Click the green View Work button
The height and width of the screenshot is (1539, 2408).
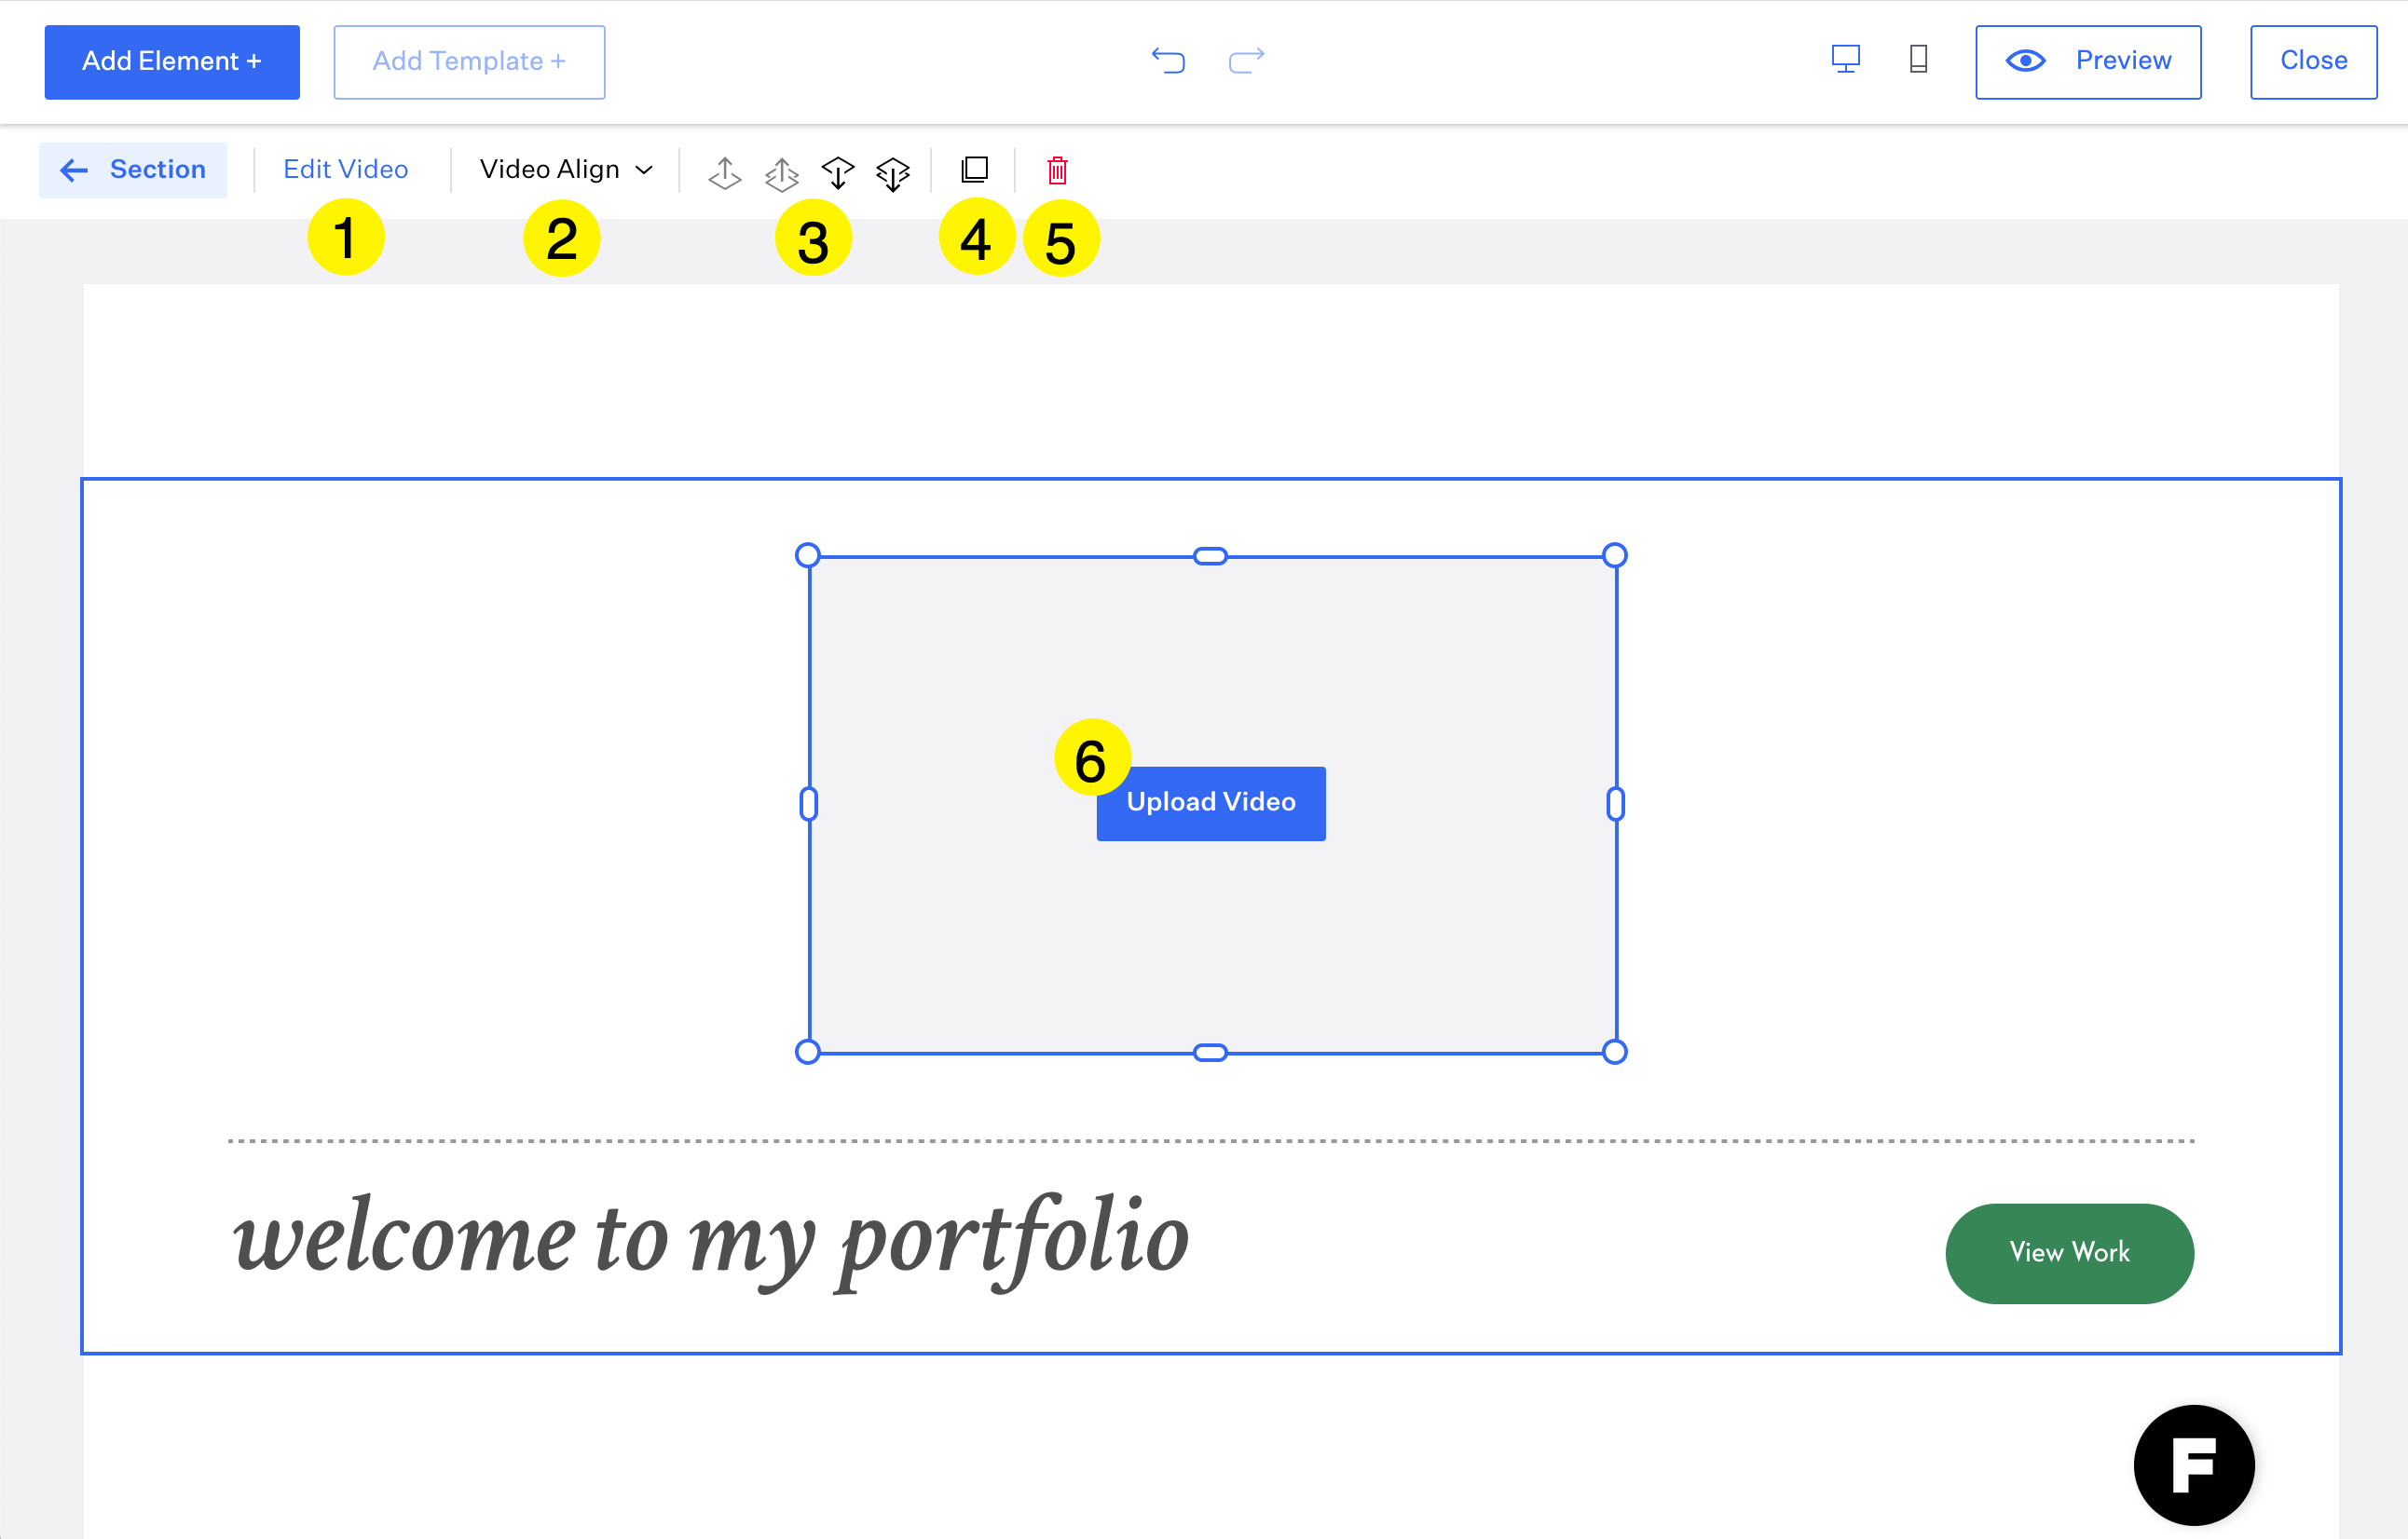point(2069,1252)
